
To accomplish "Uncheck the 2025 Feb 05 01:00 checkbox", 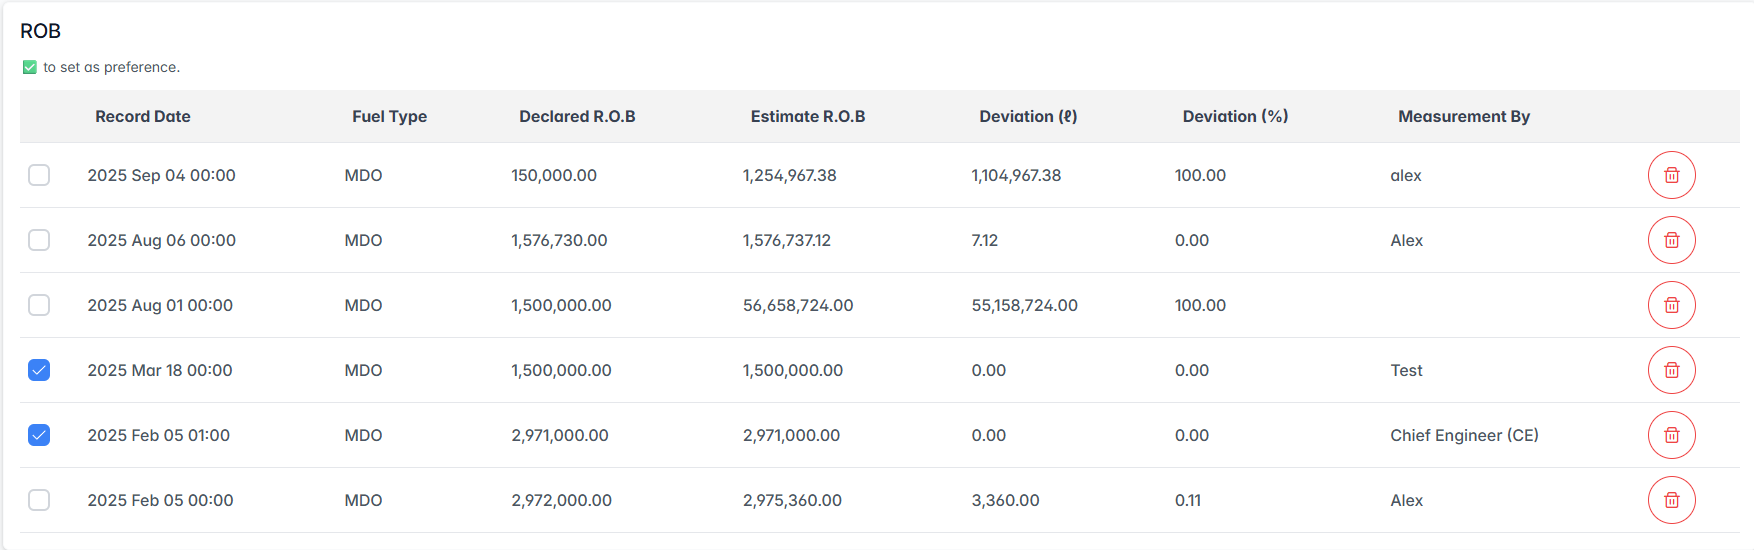I will [x=39, y=435].
